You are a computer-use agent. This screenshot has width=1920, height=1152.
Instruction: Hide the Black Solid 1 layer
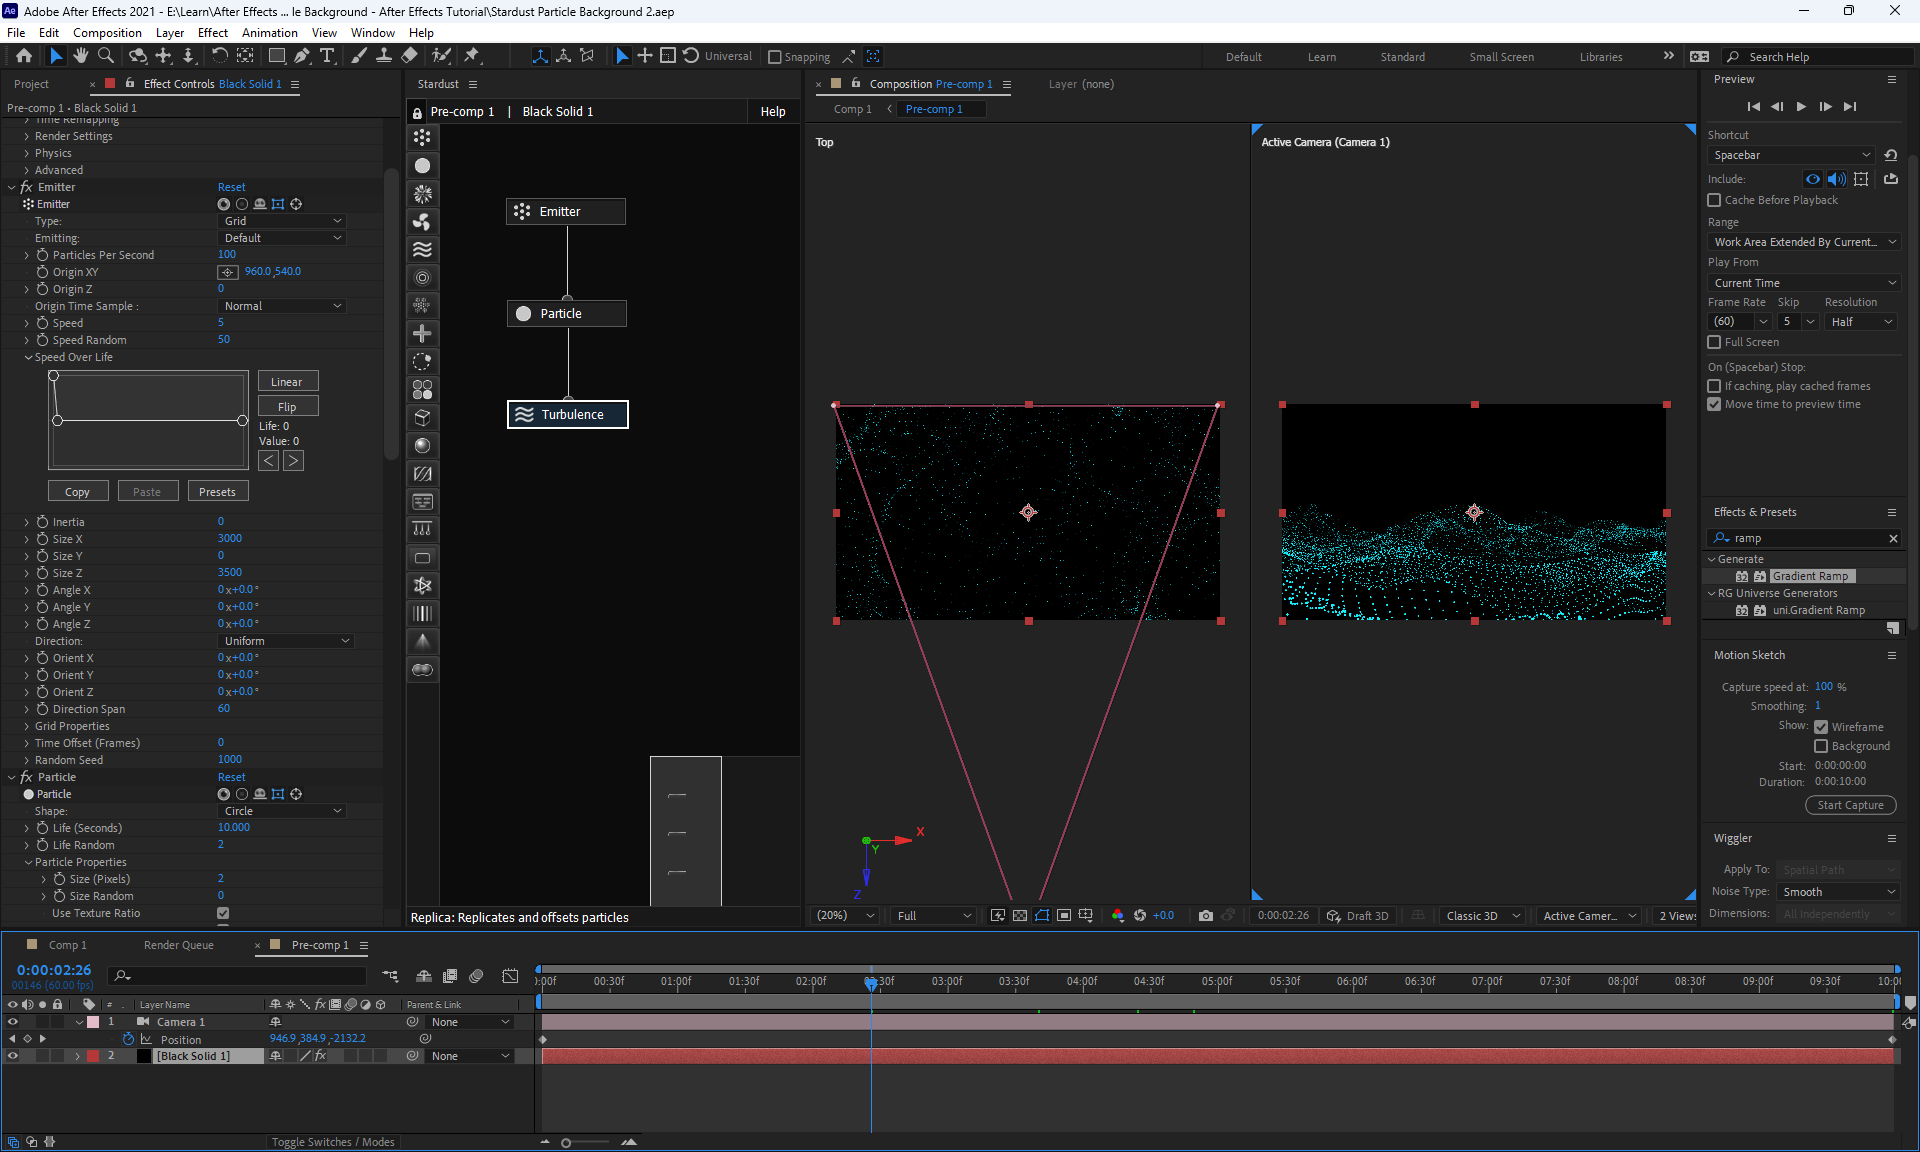(13, 1056)
